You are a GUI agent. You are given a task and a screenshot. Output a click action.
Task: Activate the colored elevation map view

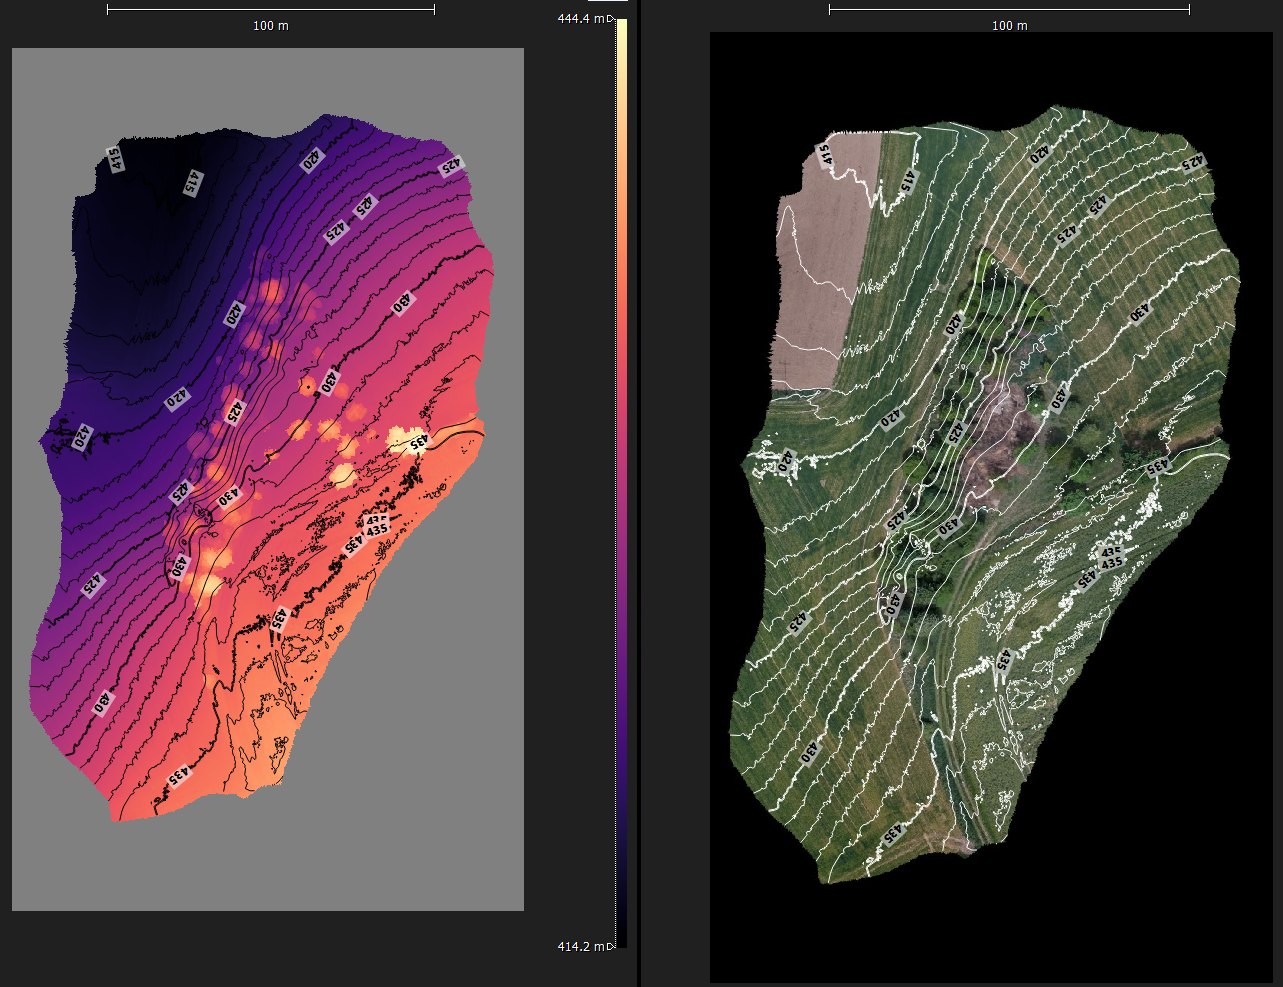click(268, 479)
